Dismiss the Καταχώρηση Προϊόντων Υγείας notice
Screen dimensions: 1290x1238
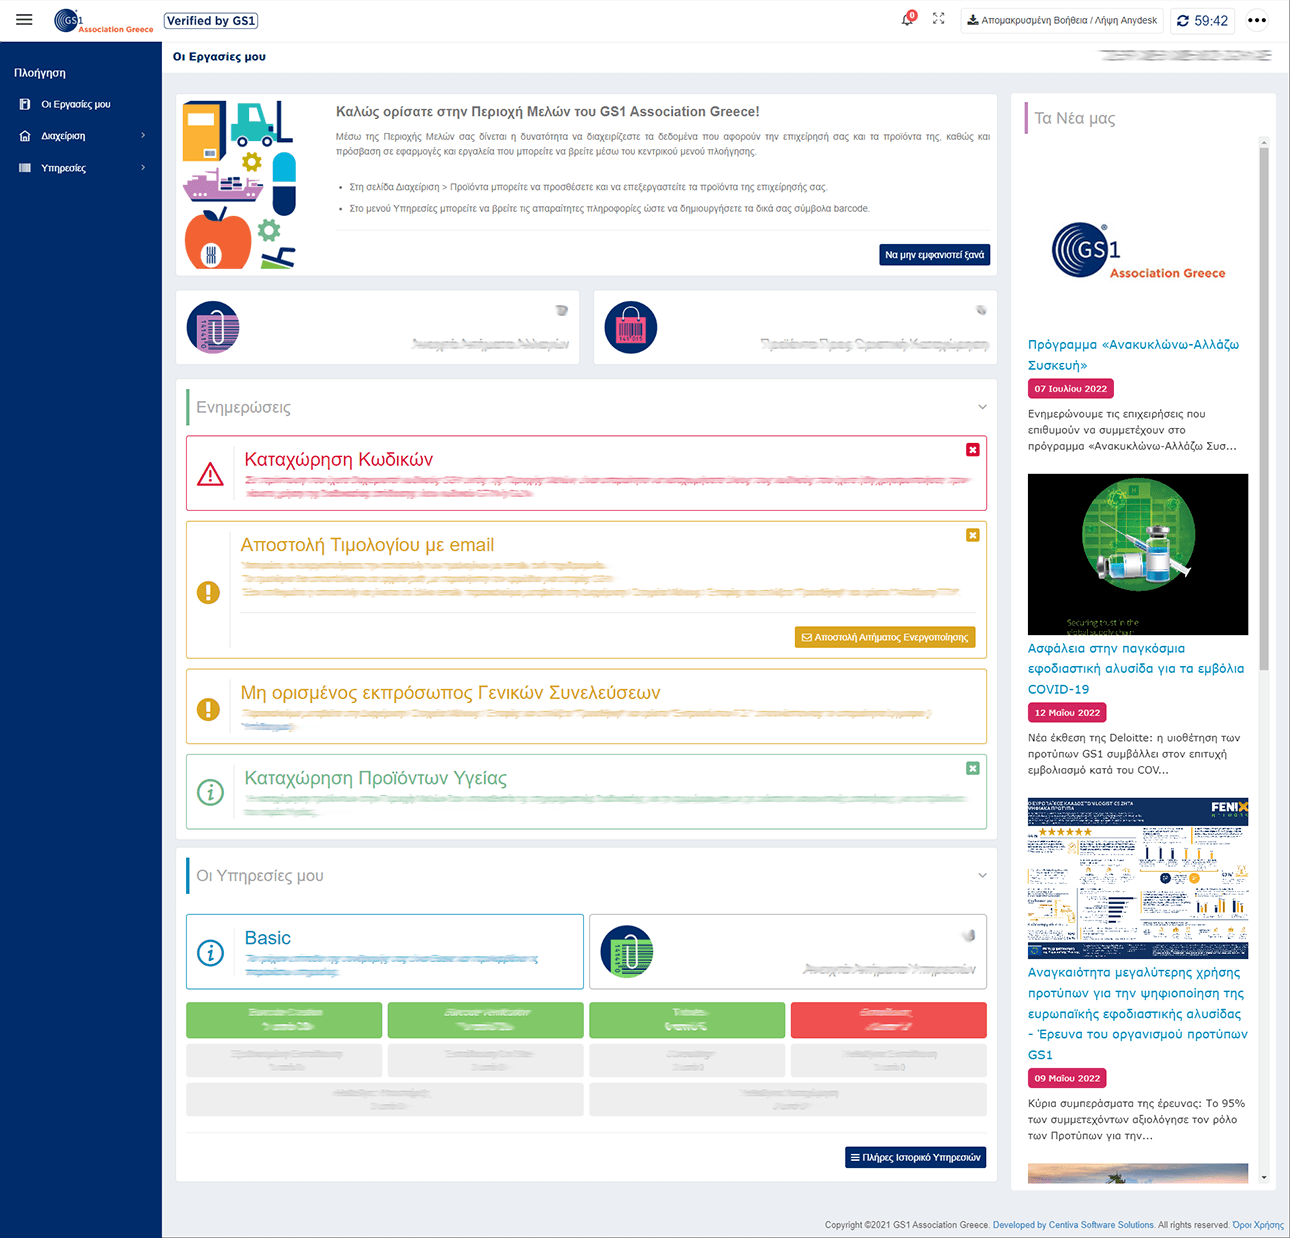pyautogui.click(x=973, y=768)
